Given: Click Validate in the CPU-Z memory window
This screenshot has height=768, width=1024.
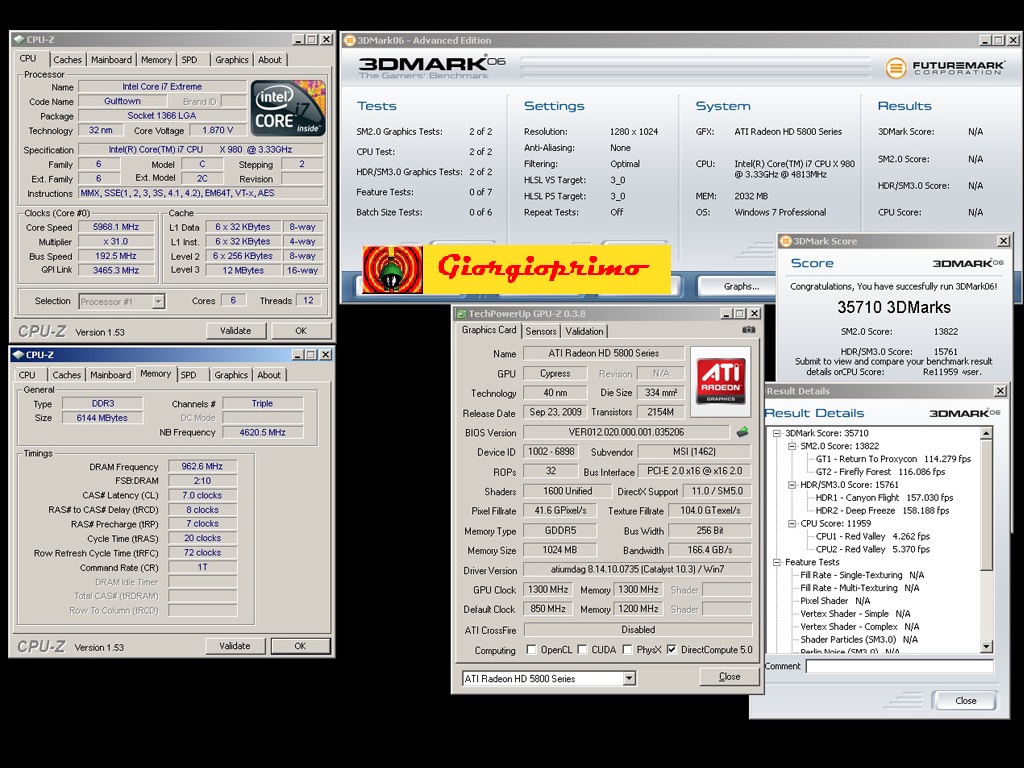Looking at the screenshot, I should click(234, 646).
